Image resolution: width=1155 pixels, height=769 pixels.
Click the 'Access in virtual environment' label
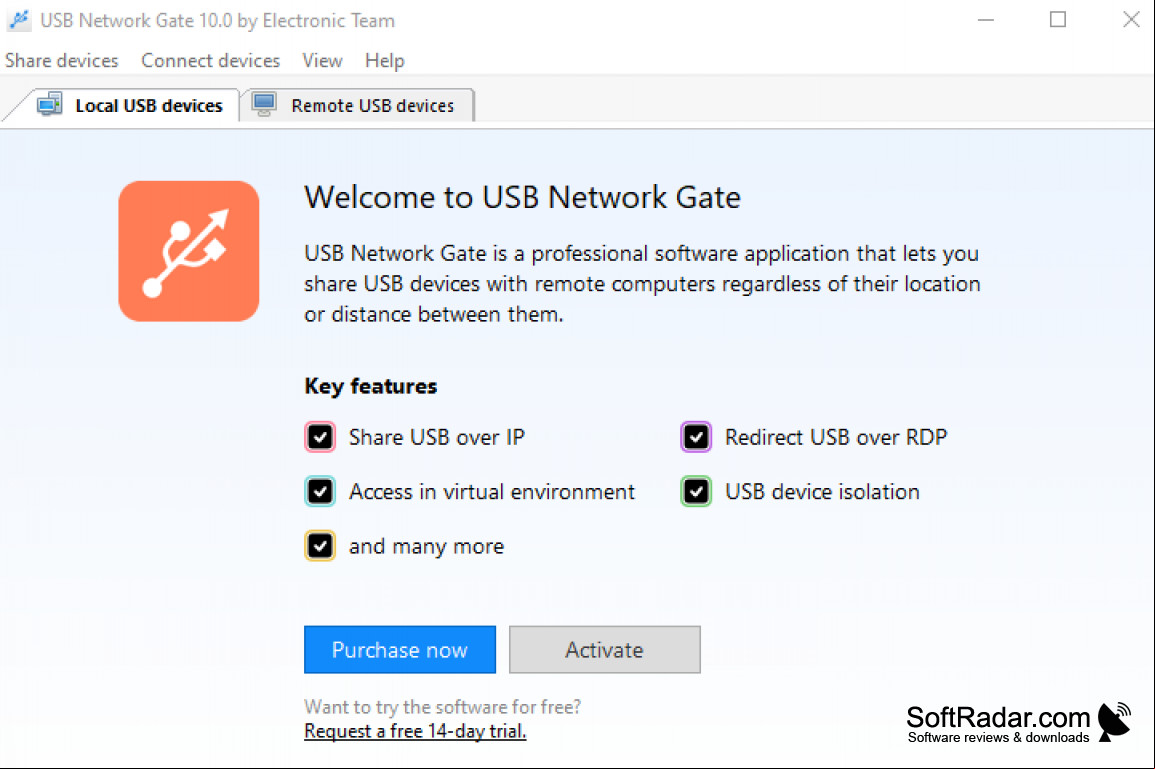pyautogui.click(x=492, y=491)
